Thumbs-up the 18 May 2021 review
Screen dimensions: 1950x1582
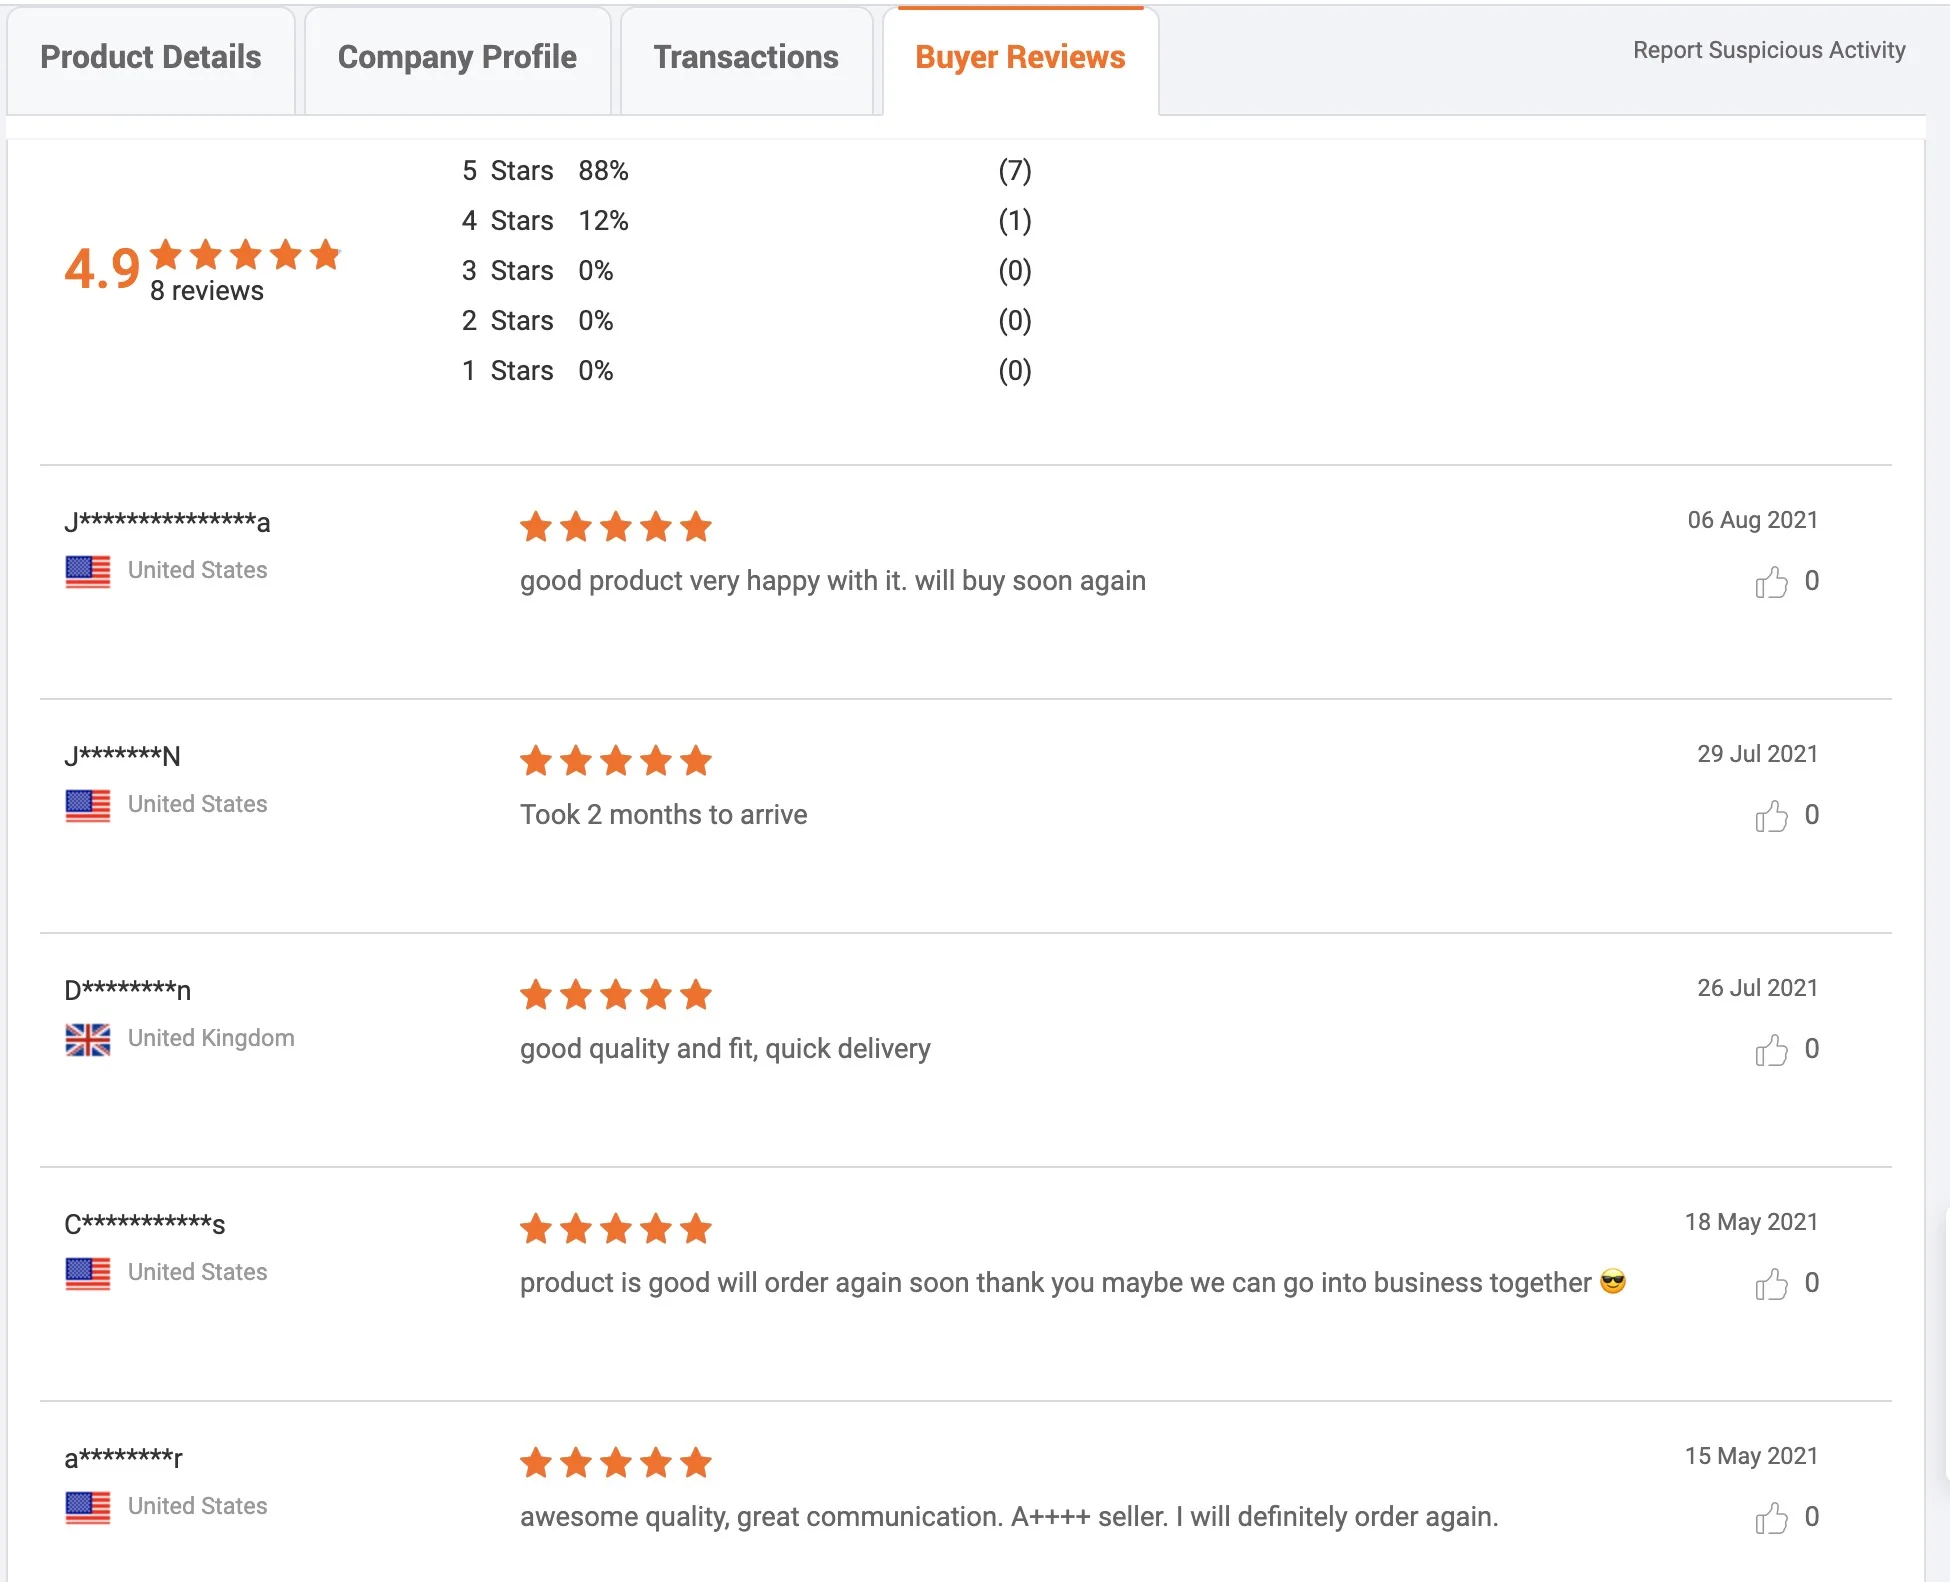(1771, 1284)
